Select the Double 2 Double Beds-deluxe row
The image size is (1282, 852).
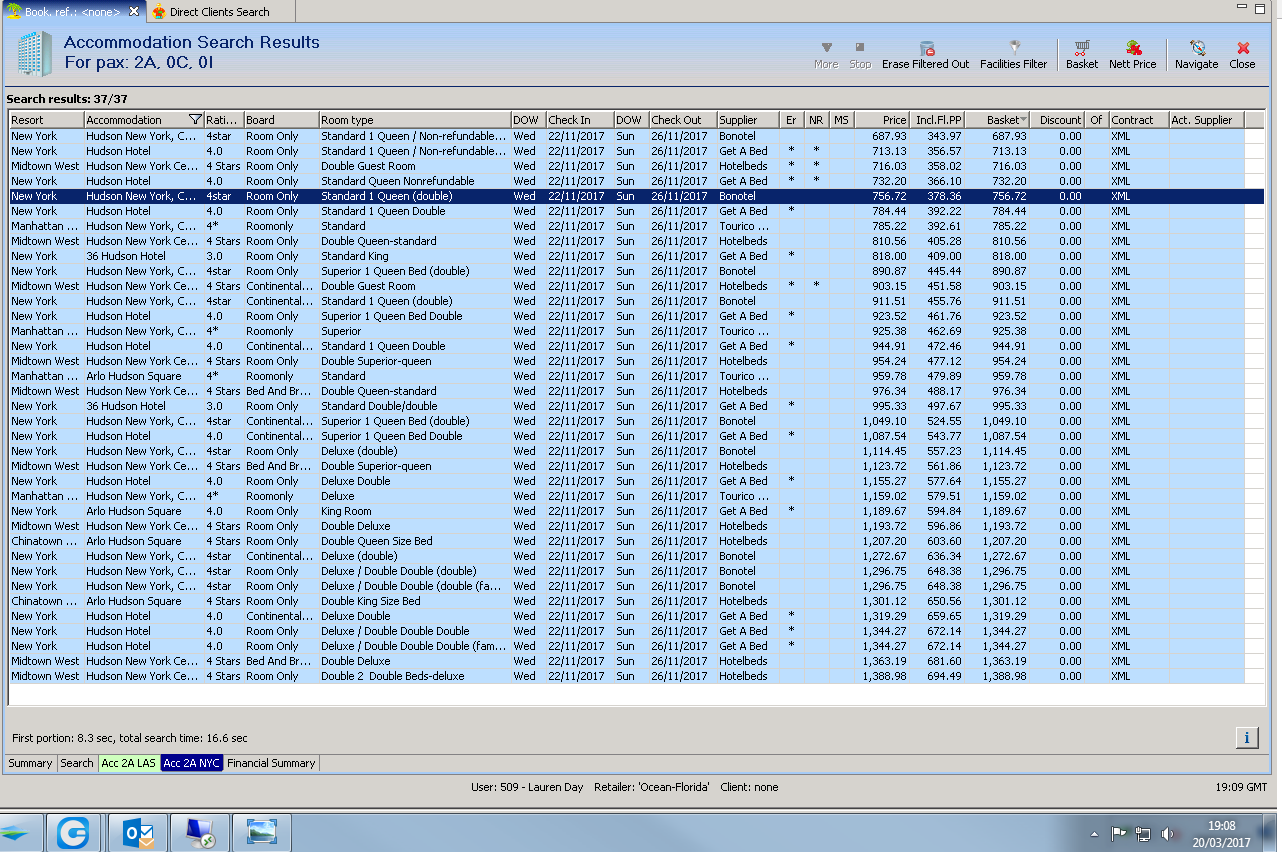[636, 676]
